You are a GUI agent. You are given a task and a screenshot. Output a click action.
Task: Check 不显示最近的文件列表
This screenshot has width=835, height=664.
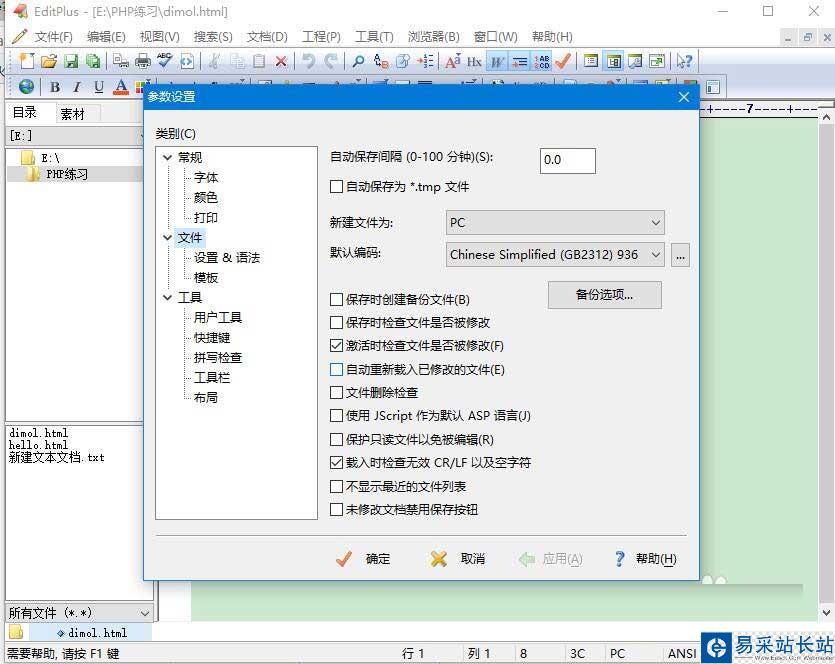(336, 486)
